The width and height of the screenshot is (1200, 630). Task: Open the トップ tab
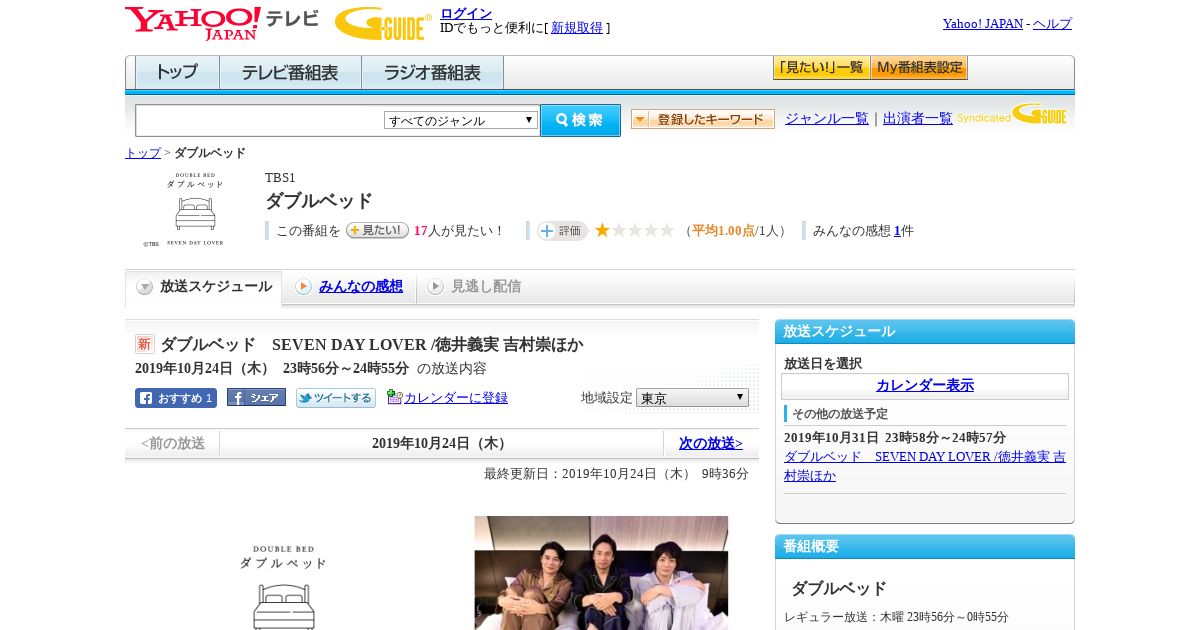177,72
